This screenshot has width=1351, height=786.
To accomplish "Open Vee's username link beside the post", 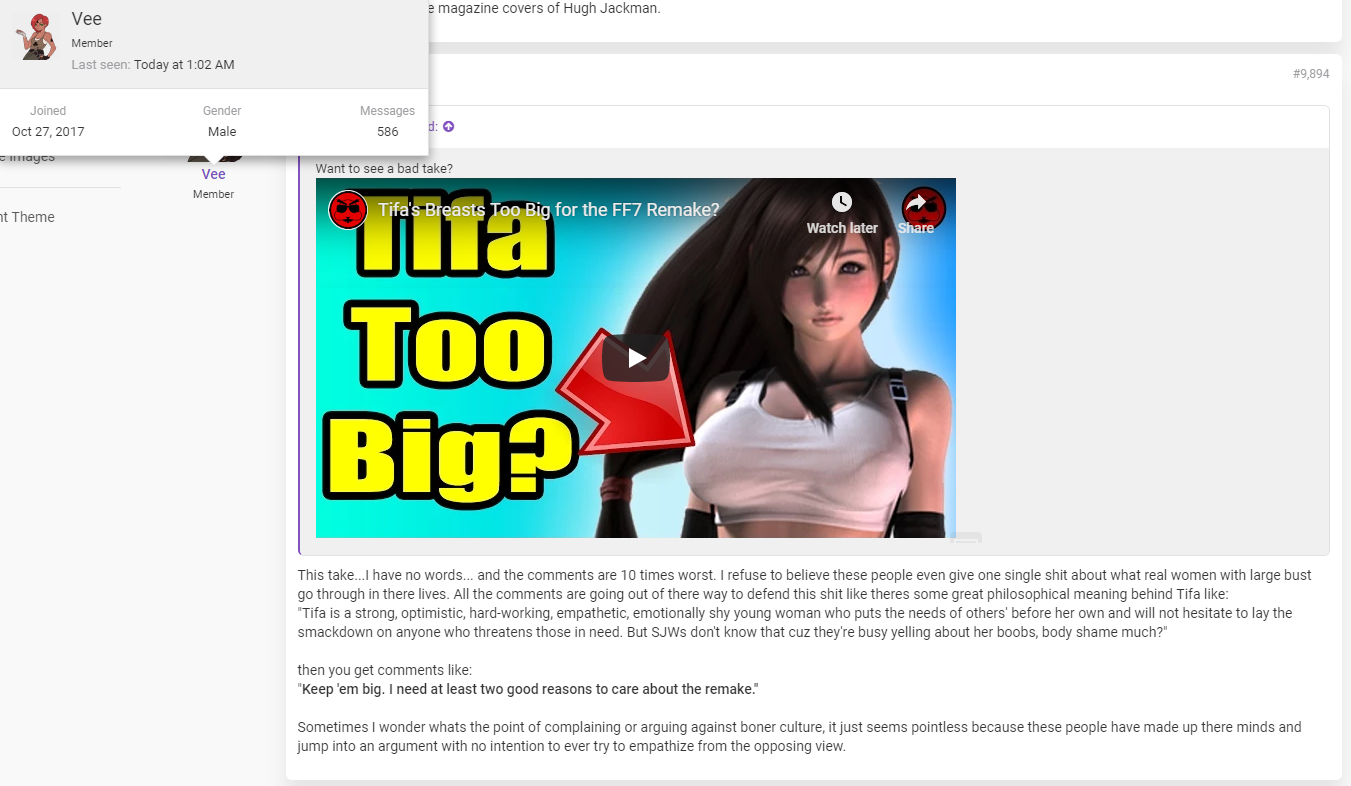I will pos(213,174).
